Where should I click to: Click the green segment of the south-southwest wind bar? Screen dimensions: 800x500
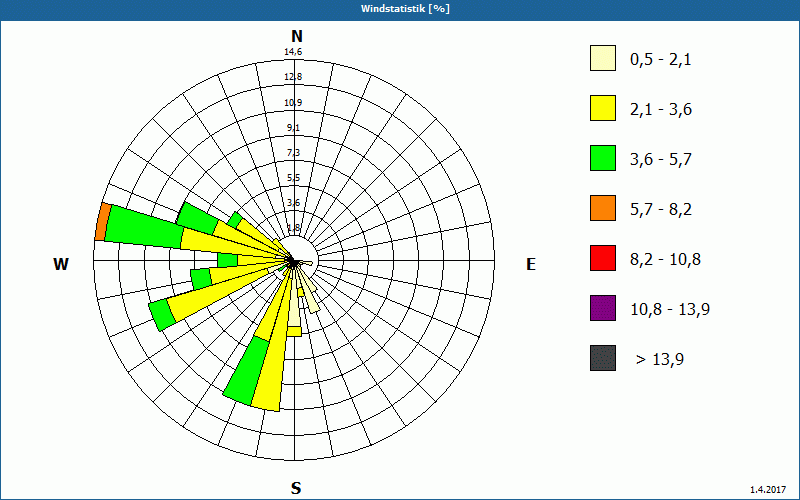click(x=247, y=371)
